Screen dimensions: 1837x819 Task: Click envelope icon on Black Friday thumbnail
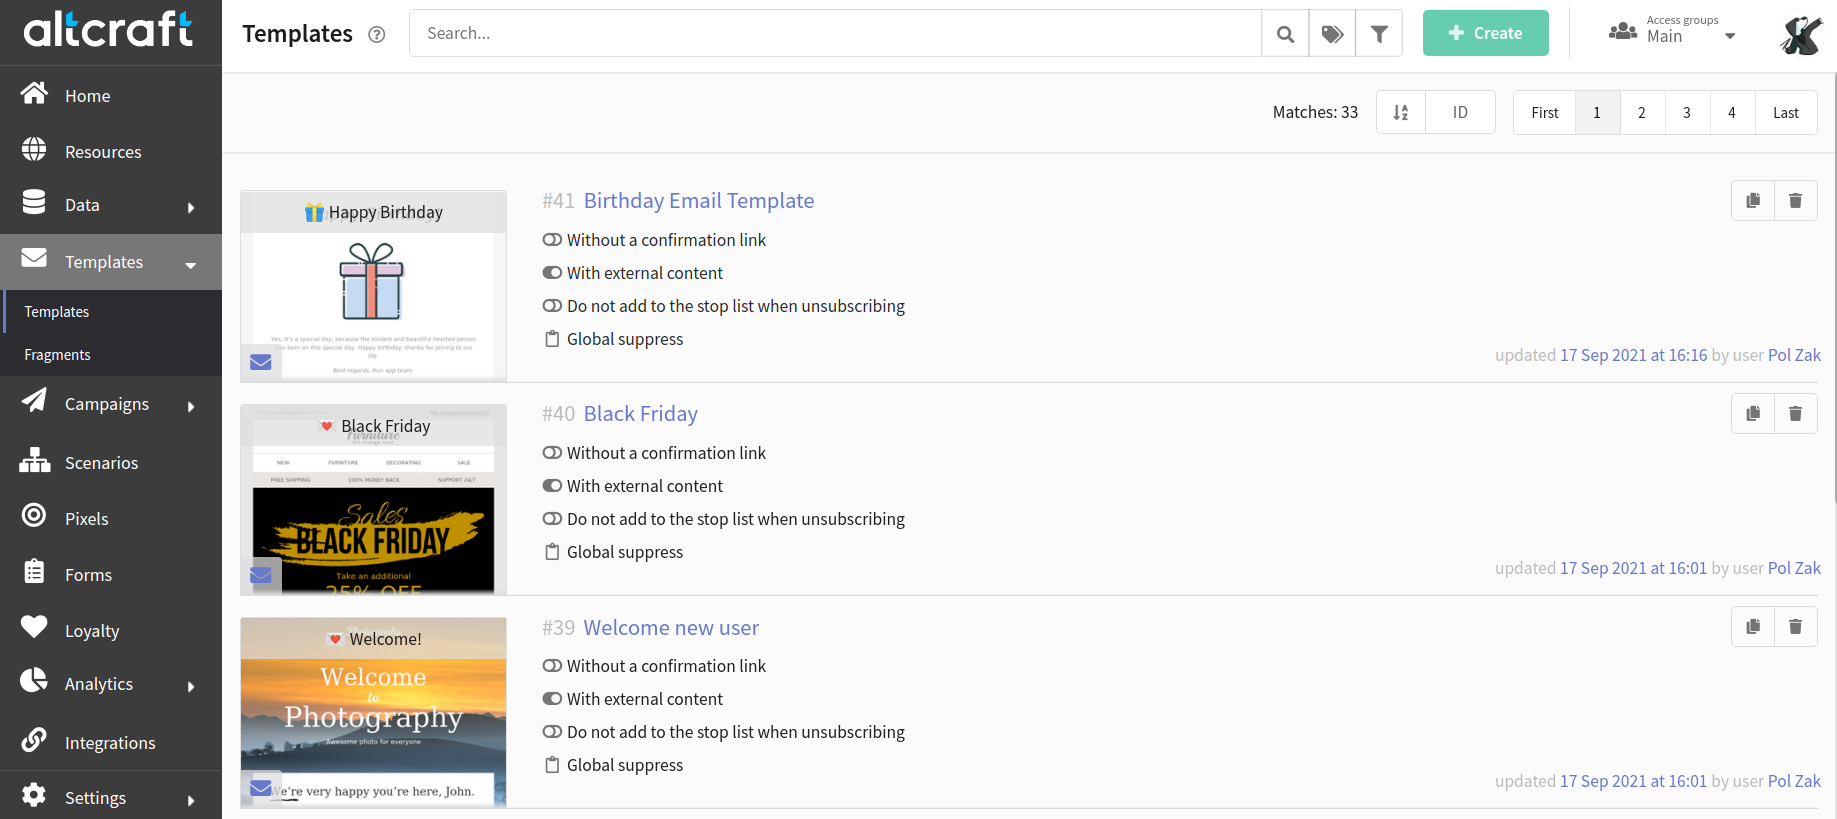point(261,575)
